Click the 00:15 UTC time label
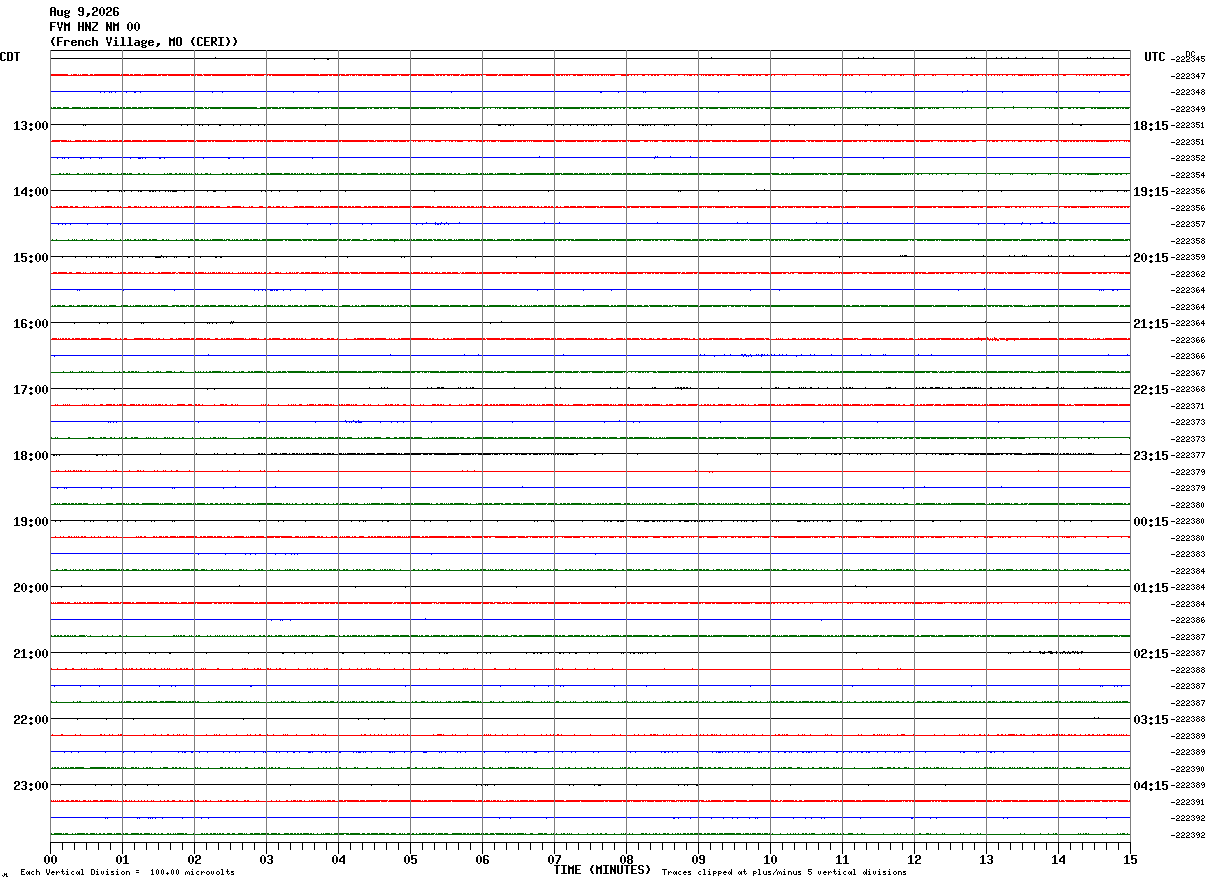This screenshot has height=886, width=1210. coord(1150,522)
